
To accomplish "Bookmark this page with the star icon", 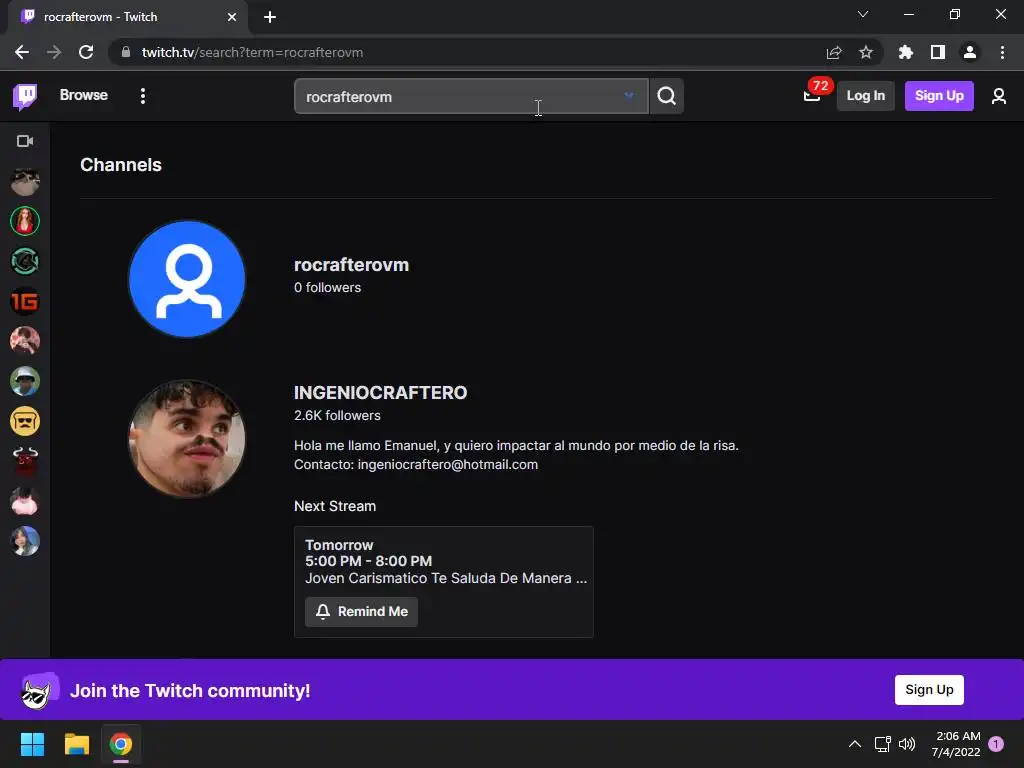I will 866,52.
